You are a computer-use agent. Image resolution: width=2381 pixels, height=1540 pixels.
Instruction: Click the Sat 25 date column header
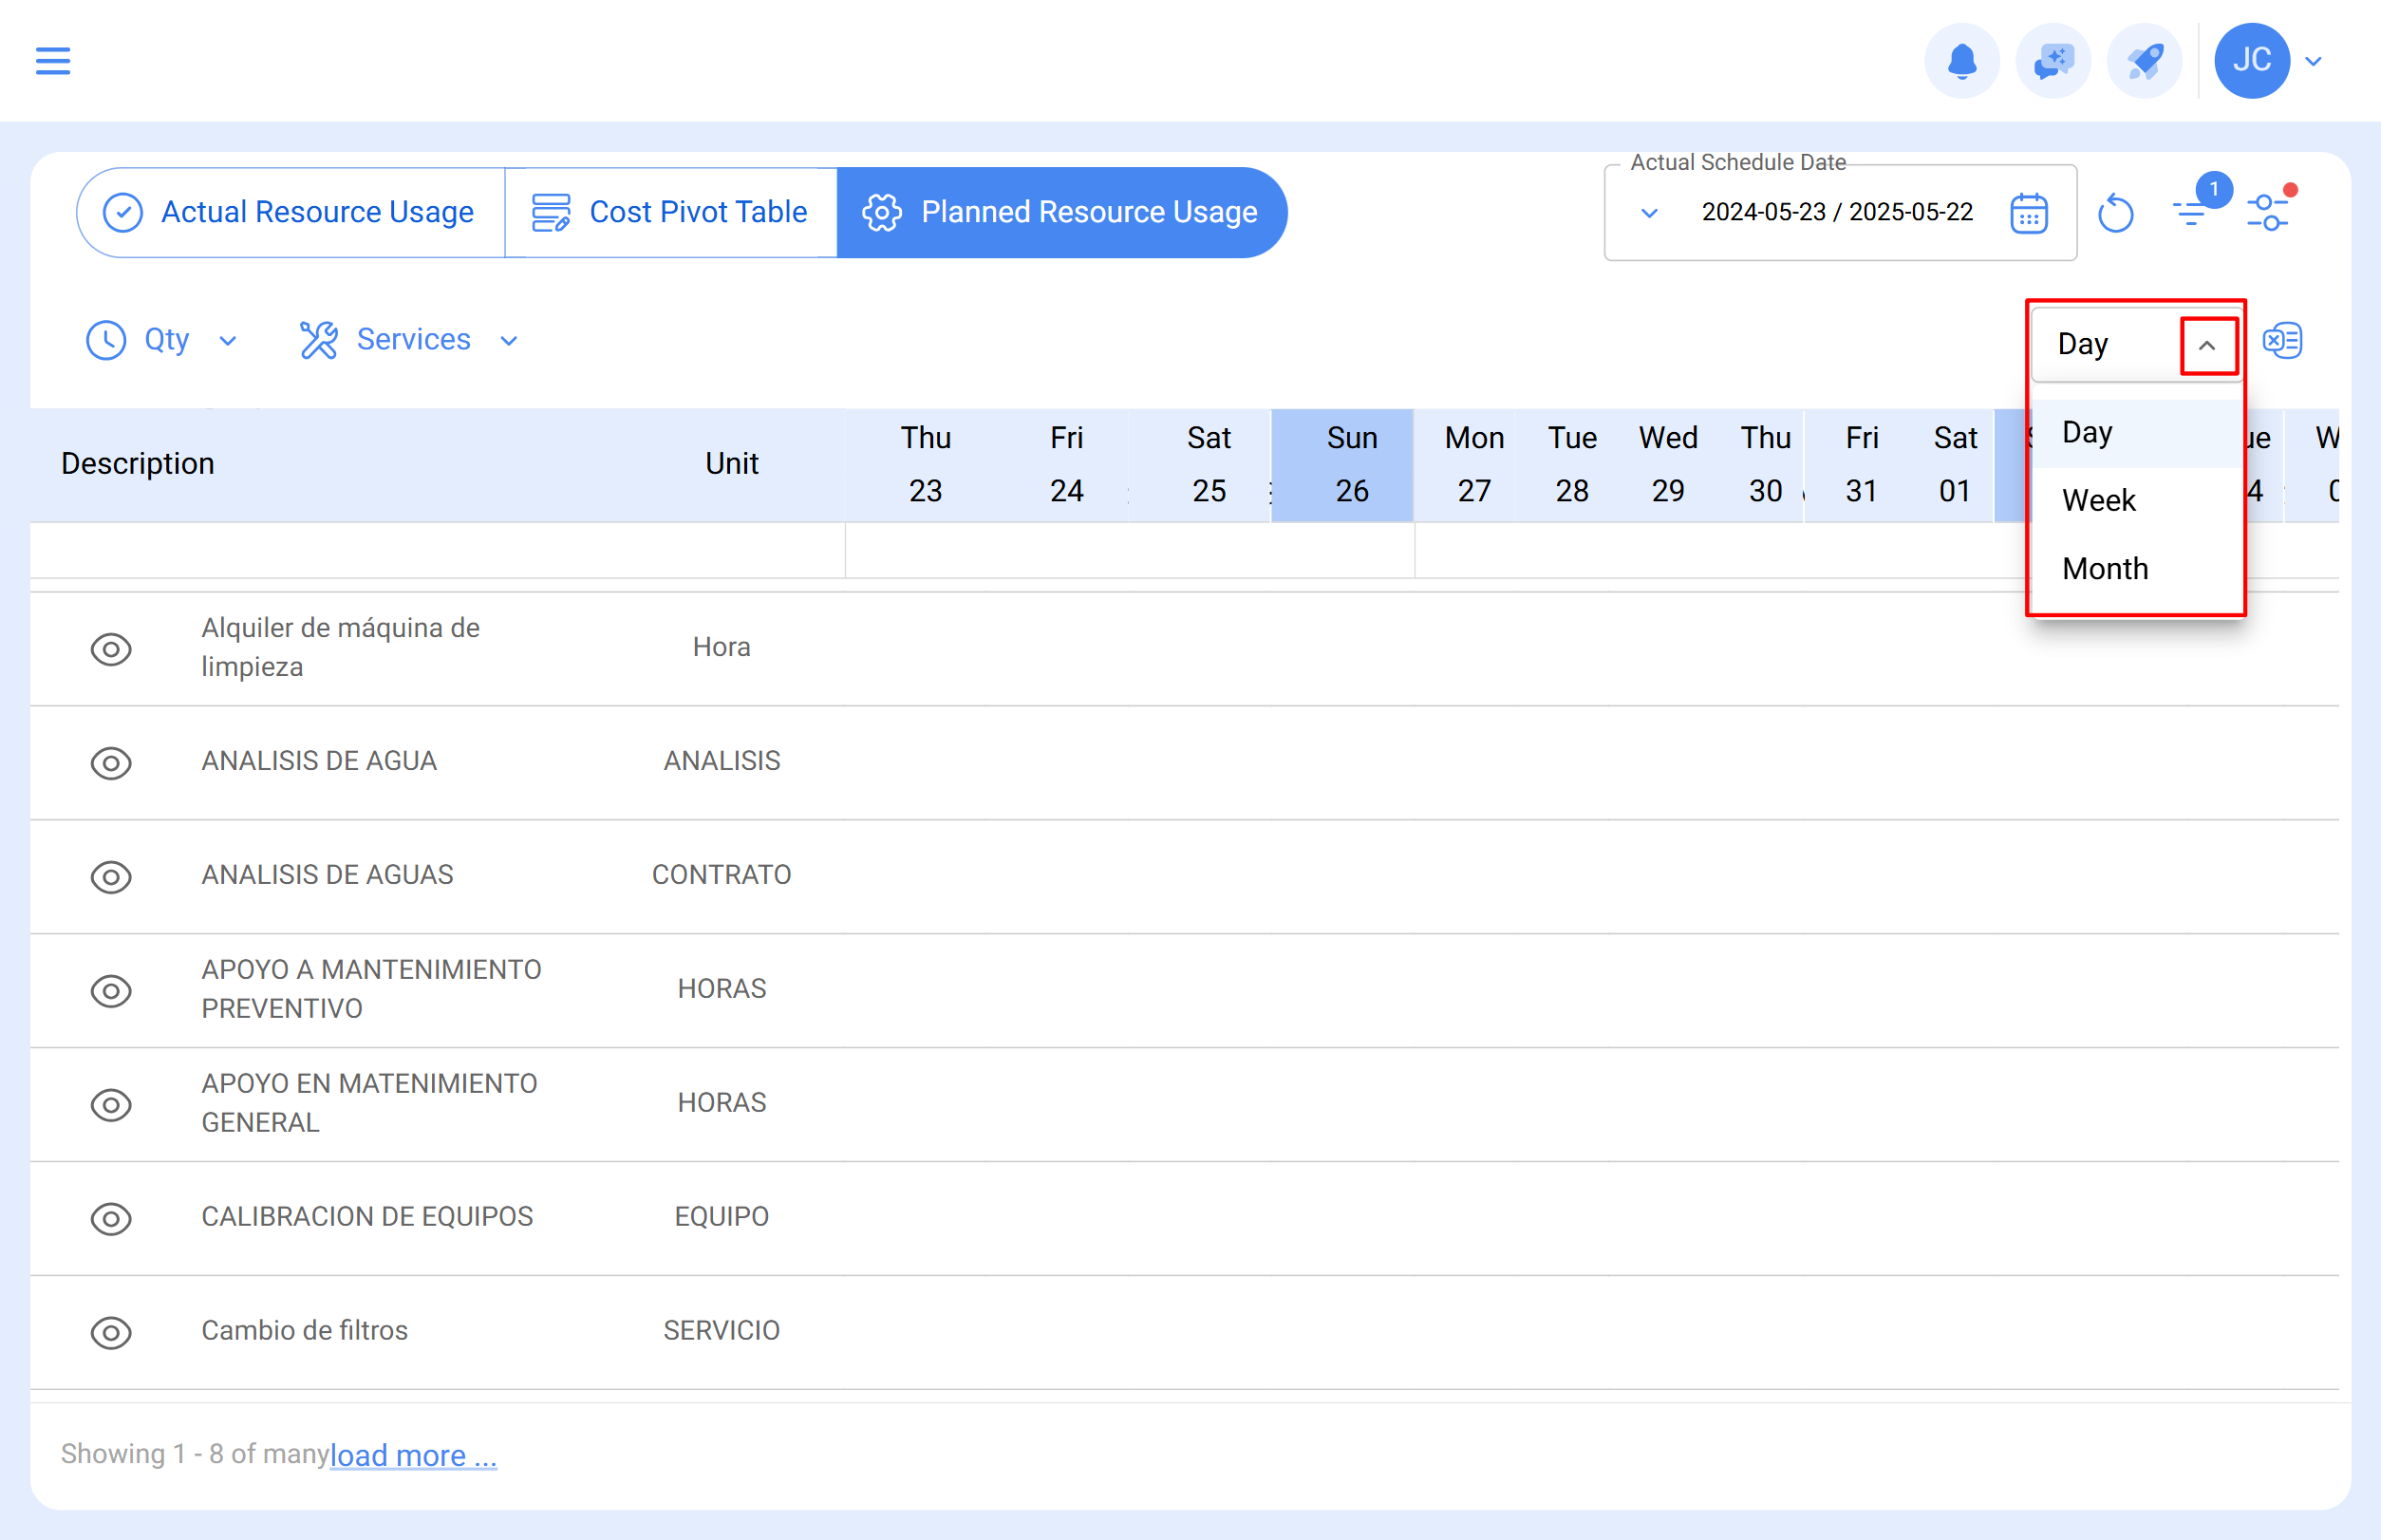tap(1208, 465)
